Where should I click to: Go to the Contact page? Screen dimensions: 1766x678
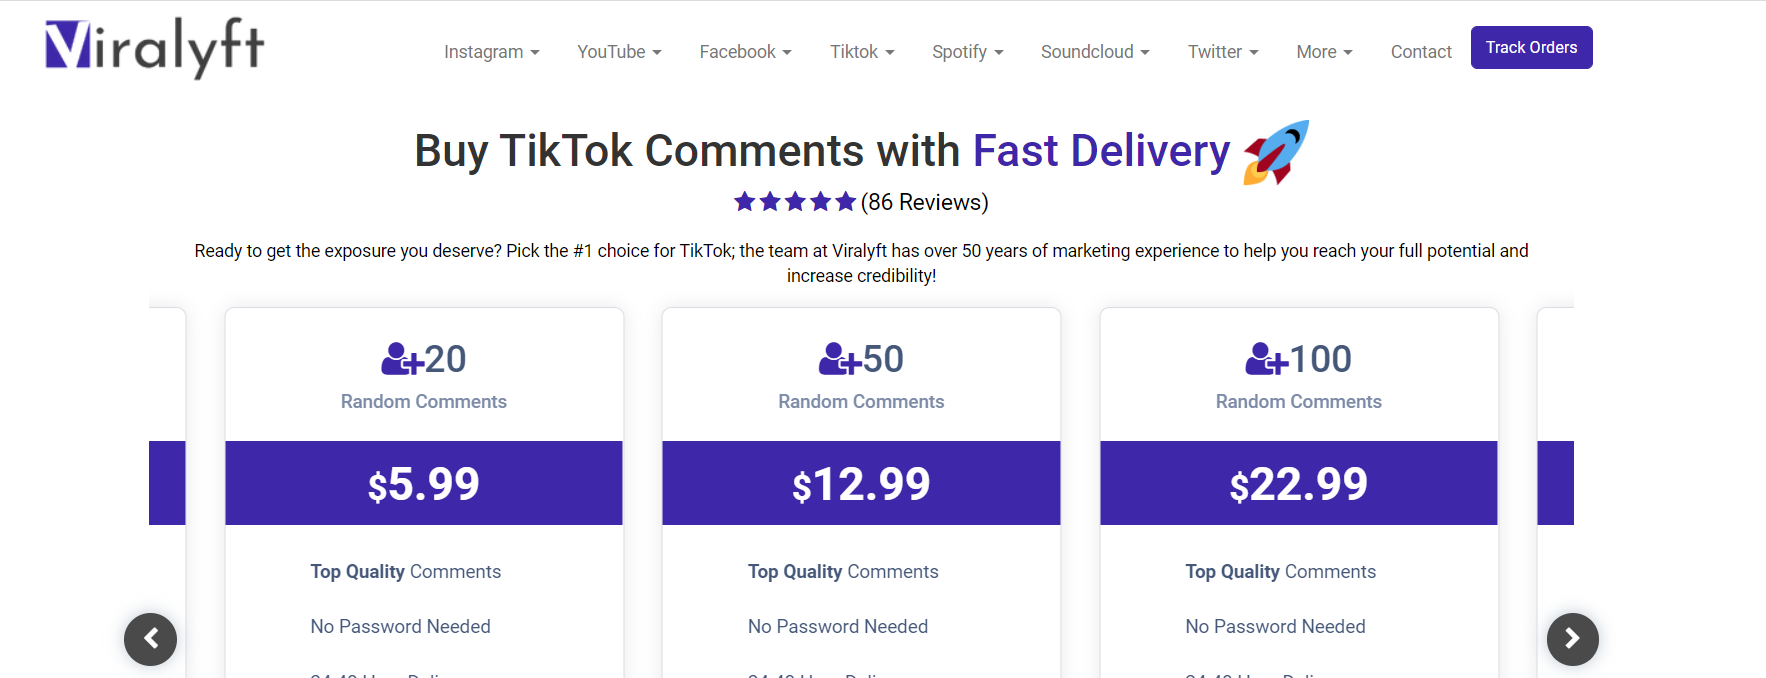click(x=1421, y=52)
